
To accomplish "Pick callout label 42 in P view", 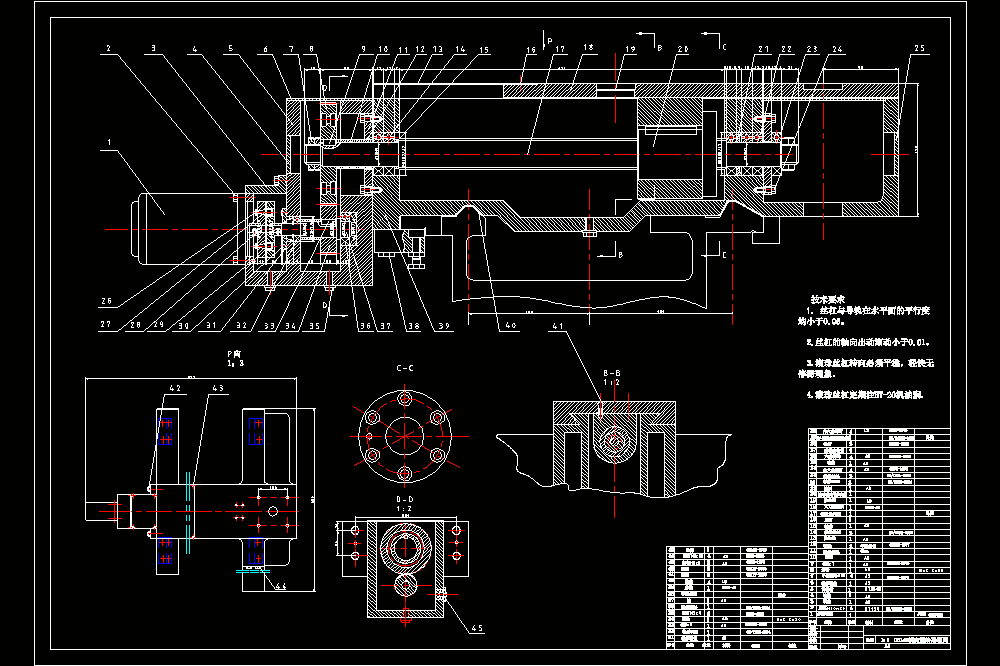I will point(175,388).
